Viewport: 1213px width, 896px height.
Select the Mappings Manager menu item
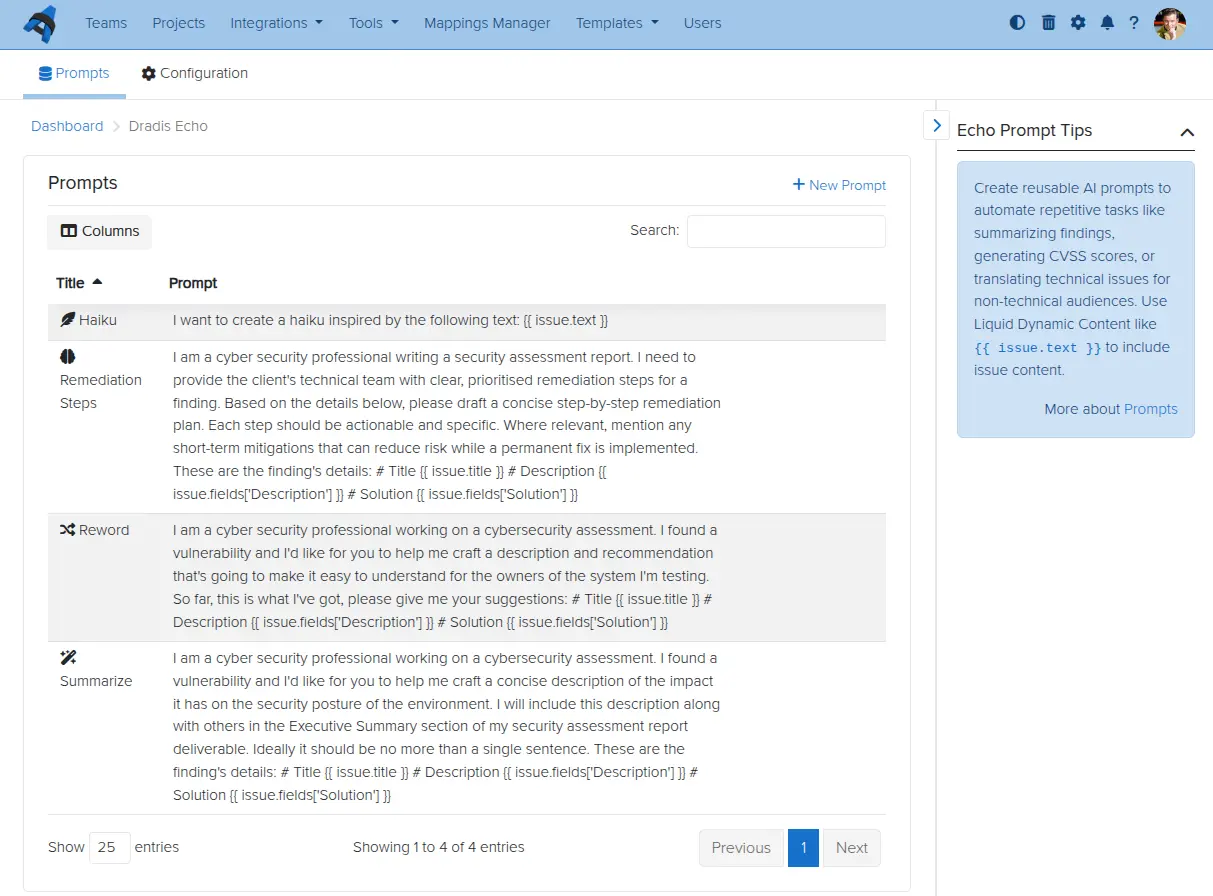487,22
